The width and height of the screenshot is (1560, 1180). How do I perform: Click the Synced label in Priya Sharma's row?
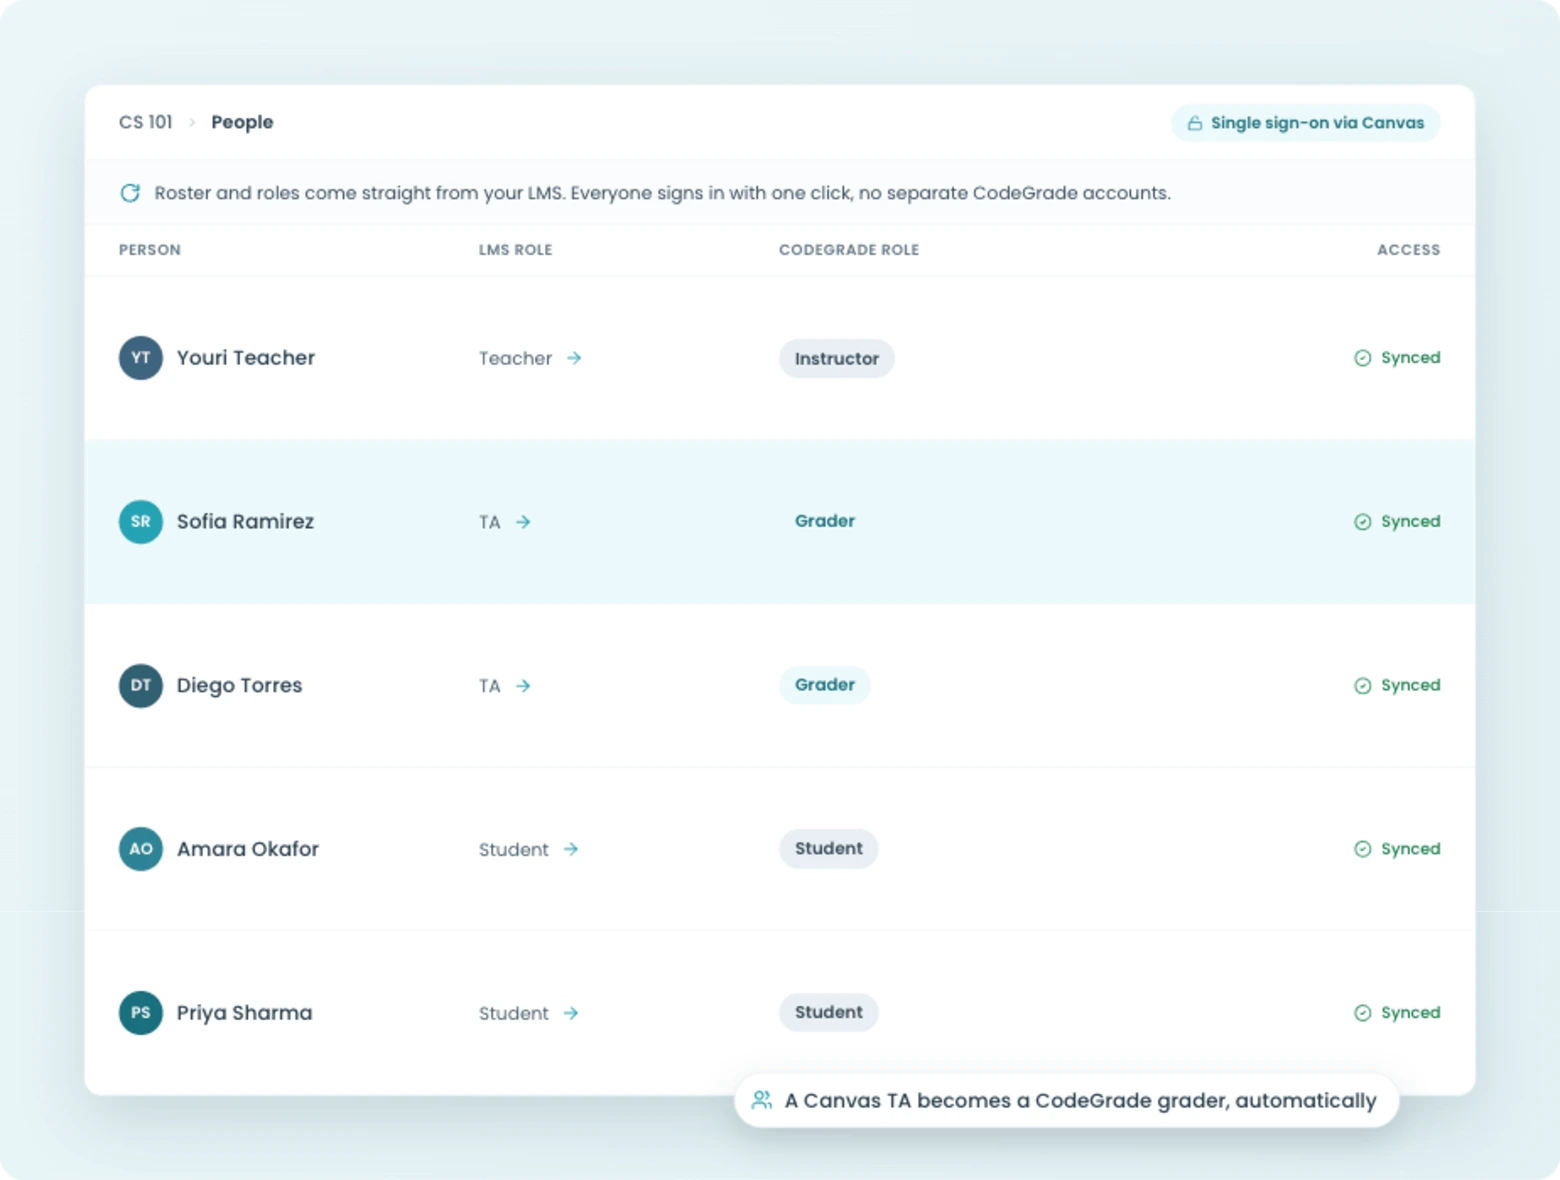click(1410, 1013)
